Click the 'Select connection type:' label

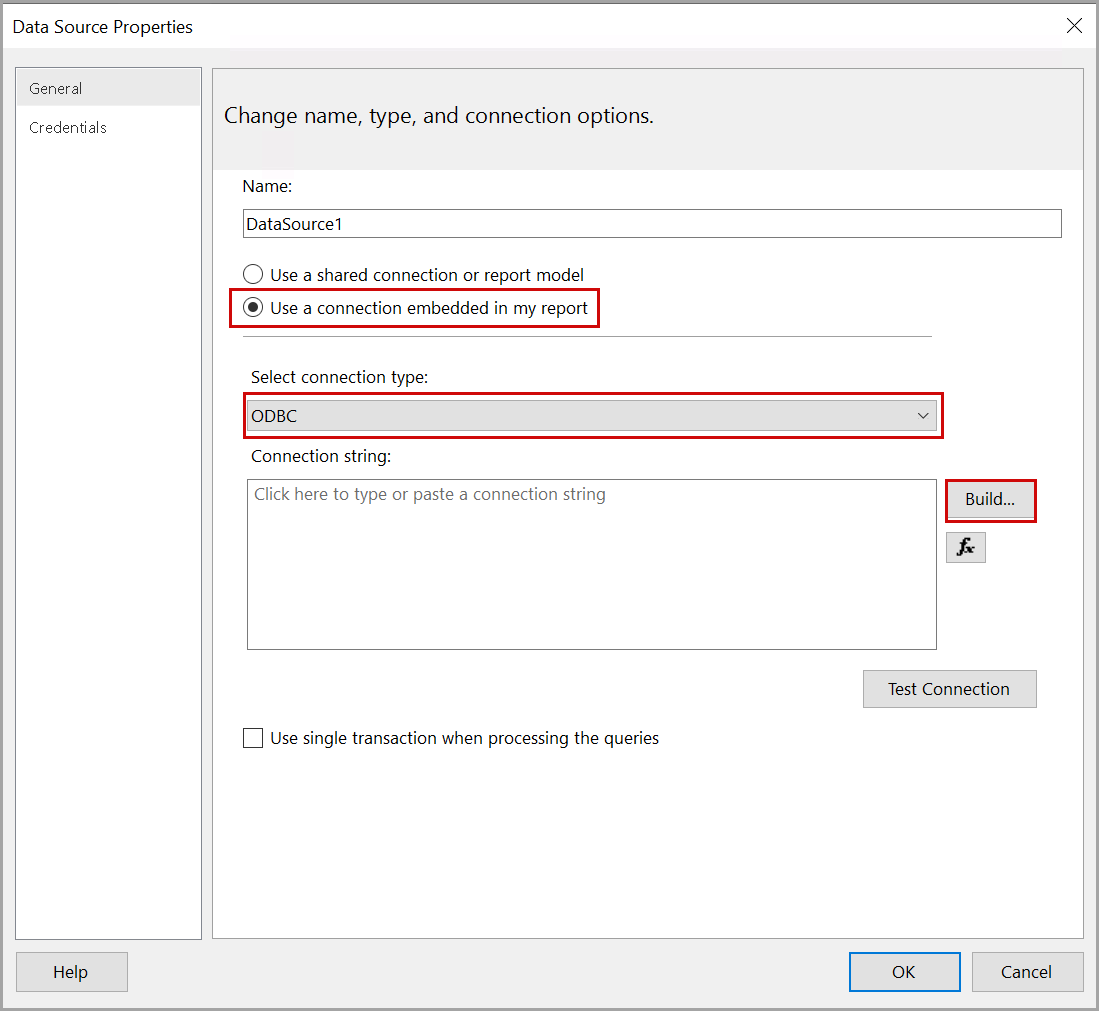click(x=339, y=377)
